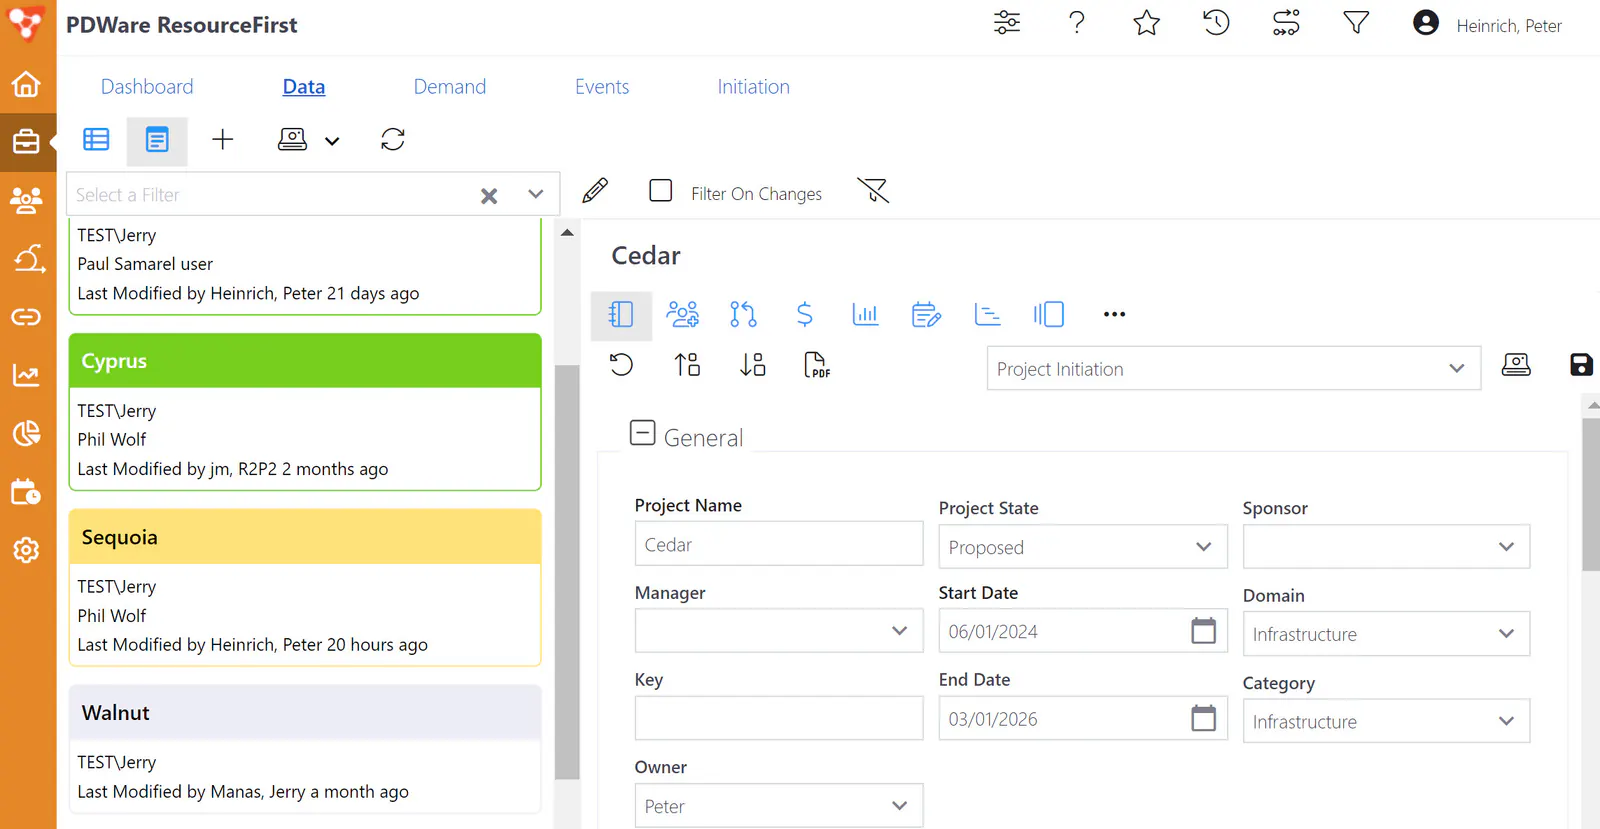Open sidebar gear settings icon

pos(27,550)
